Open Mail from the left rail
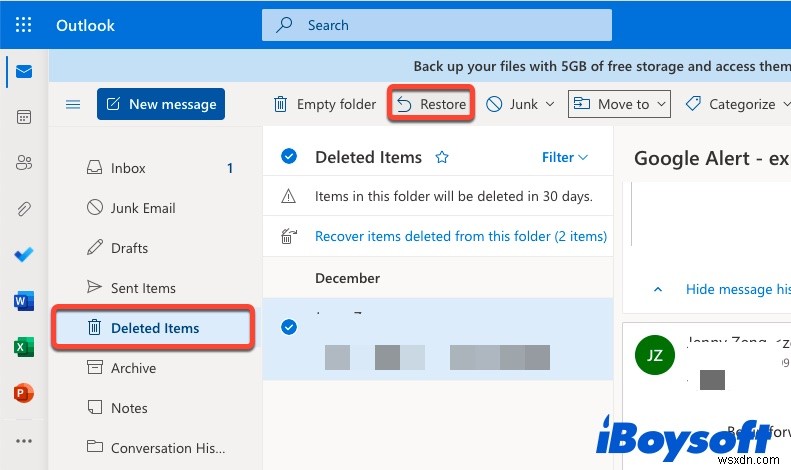This screenshot has width=791, height=470. pyautogui.click(x=24, y=72)
